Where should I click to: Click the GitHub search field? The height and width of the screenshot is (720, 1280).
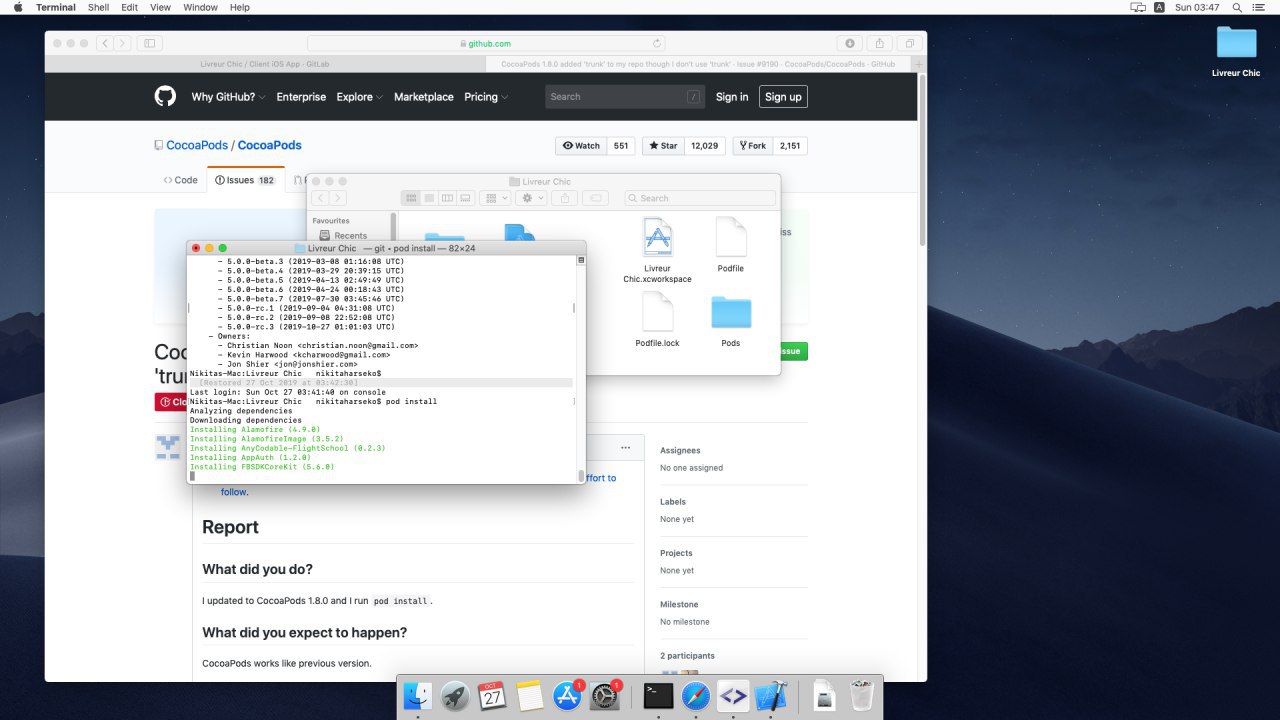(624, 96)
